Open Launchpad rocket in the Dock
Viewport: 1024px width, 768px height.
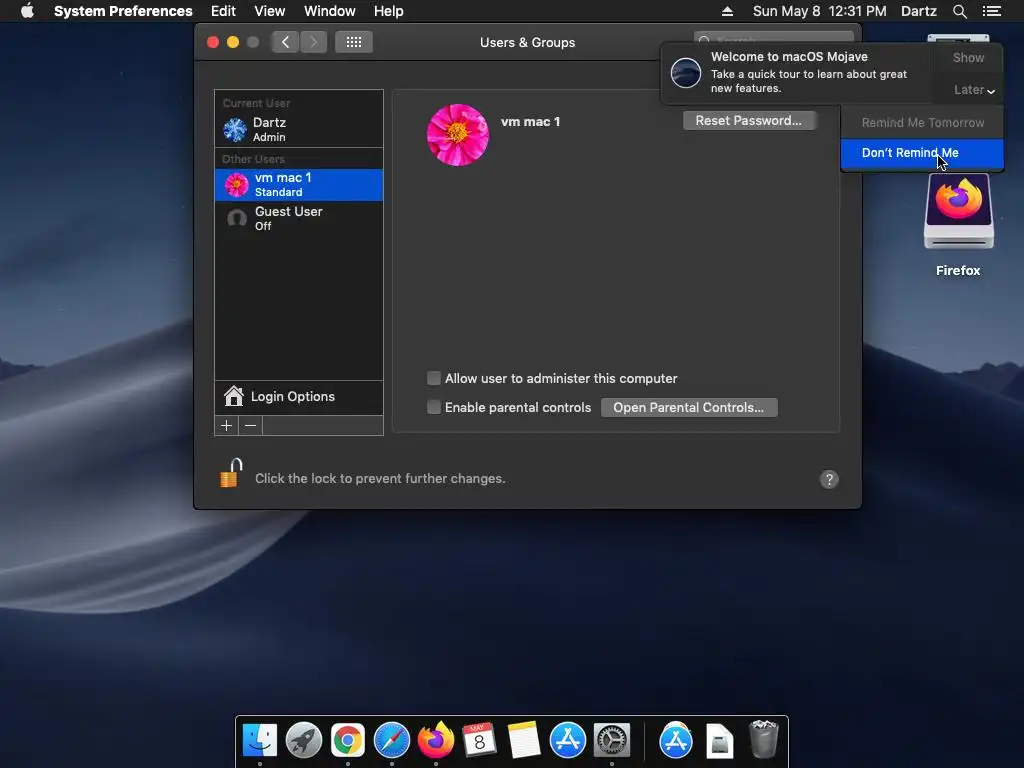tap(304, 740)
